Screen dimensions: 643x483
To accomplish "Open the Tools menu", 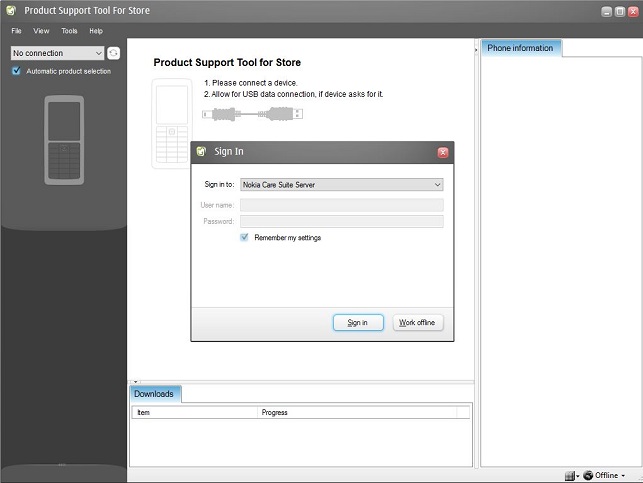I will point(69,31).
